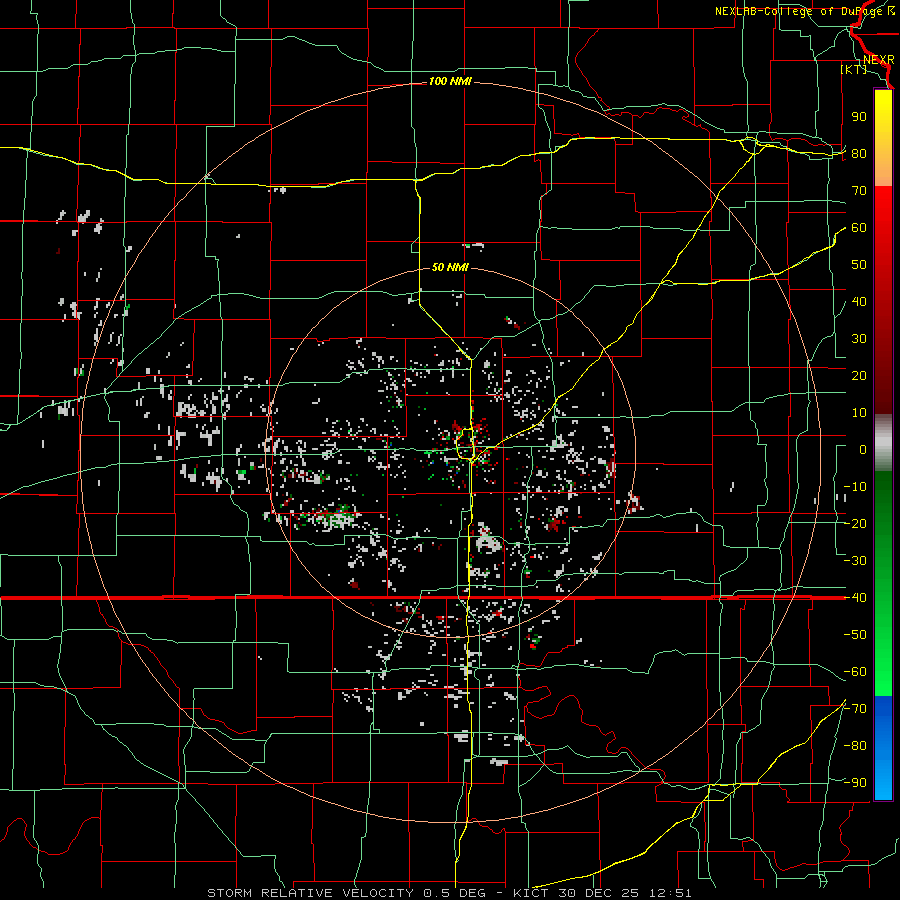This screenshot has width=900, height=900.
Task: Click the "0.5 DEG" elevation text
Action: (x=454, y=893)
